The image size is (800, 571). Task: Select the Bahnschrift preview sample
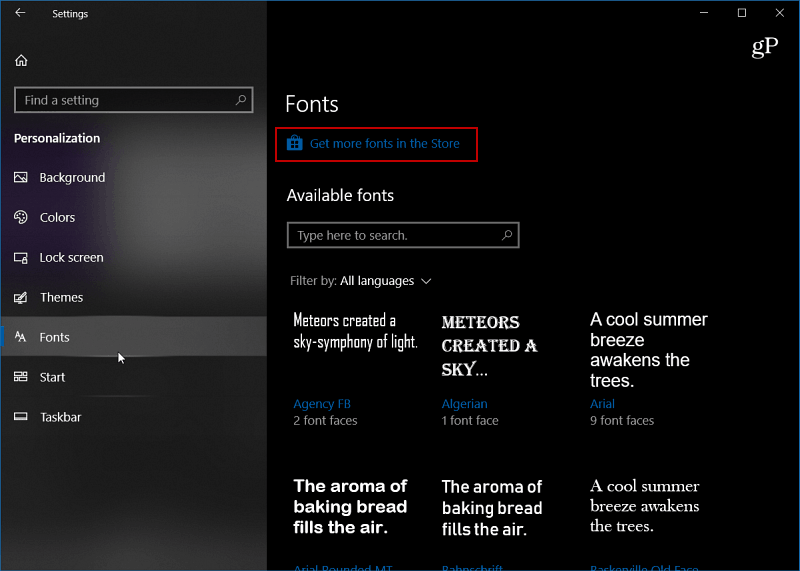coord(492,508)
